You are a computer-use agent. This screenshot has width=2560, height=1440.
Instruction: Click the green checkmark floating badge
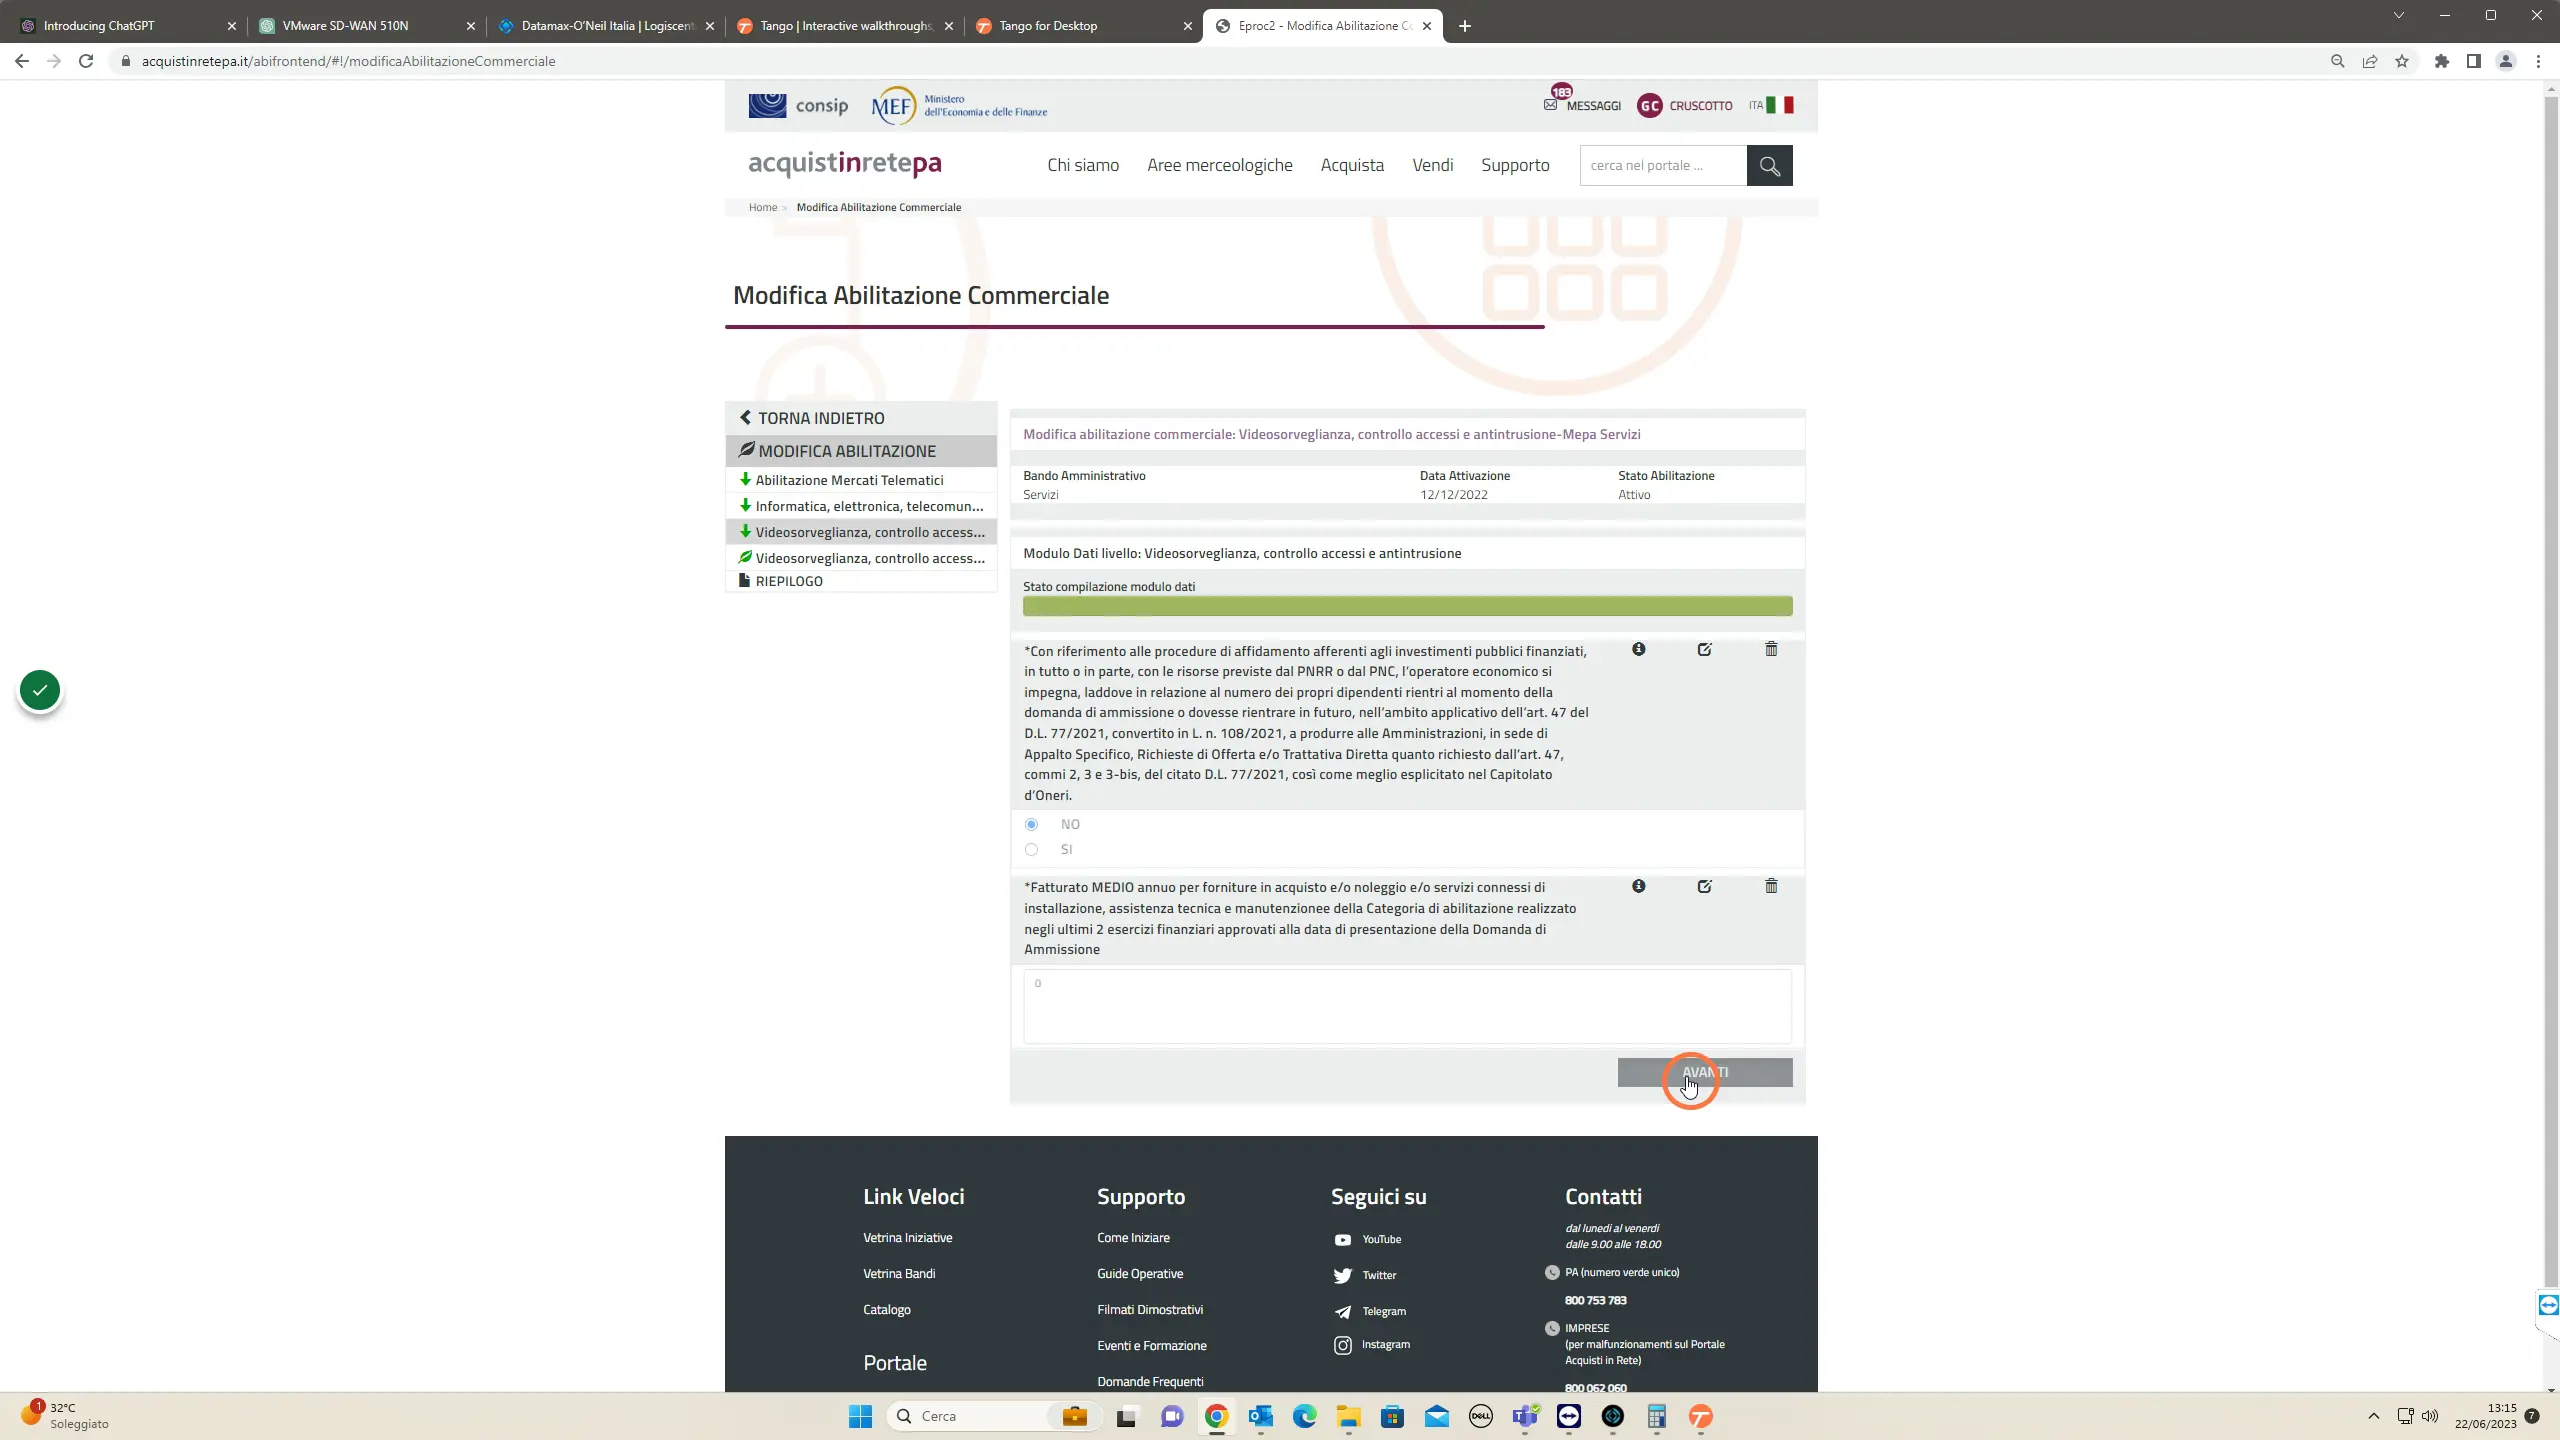coord(40,690)
